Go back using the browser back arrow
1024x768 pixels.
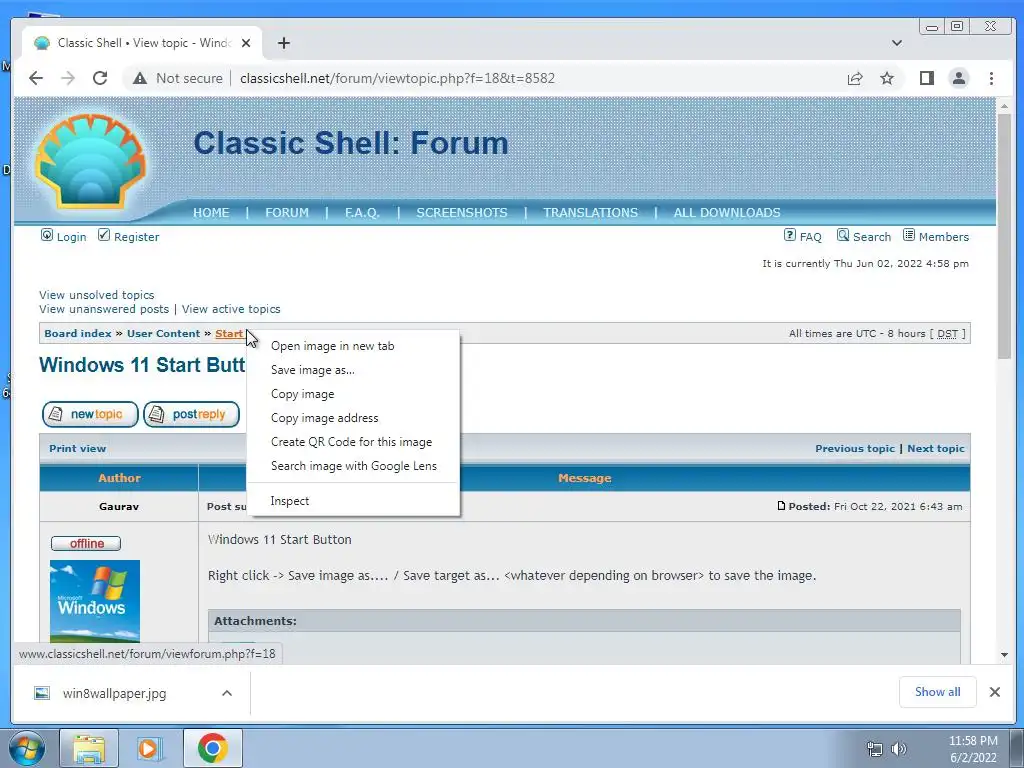(x=36, y=78)
